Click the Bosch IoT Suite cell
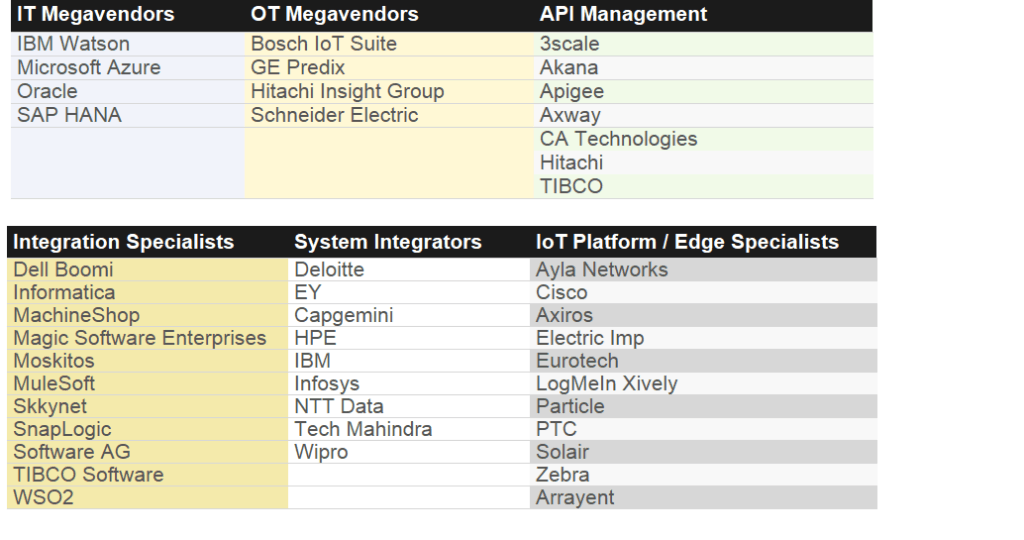The image size is (1024, 540). click(x=323, y=44)
